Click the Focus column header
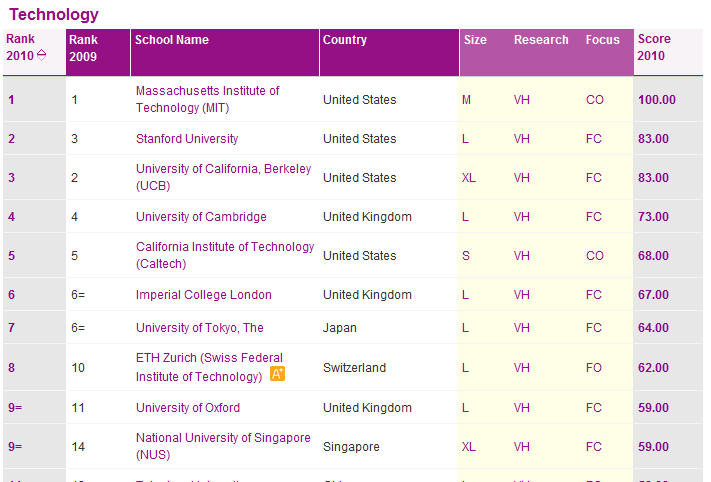The height and width of the screenshot is (482, 711). point(603,40)
